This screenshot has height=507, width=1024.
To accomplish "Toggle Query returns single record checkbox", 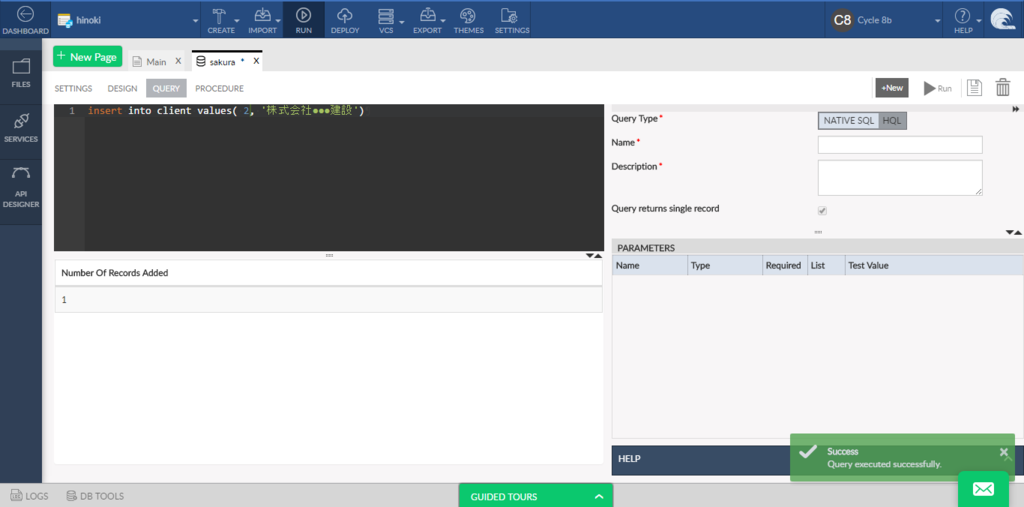I will (822, 211).
